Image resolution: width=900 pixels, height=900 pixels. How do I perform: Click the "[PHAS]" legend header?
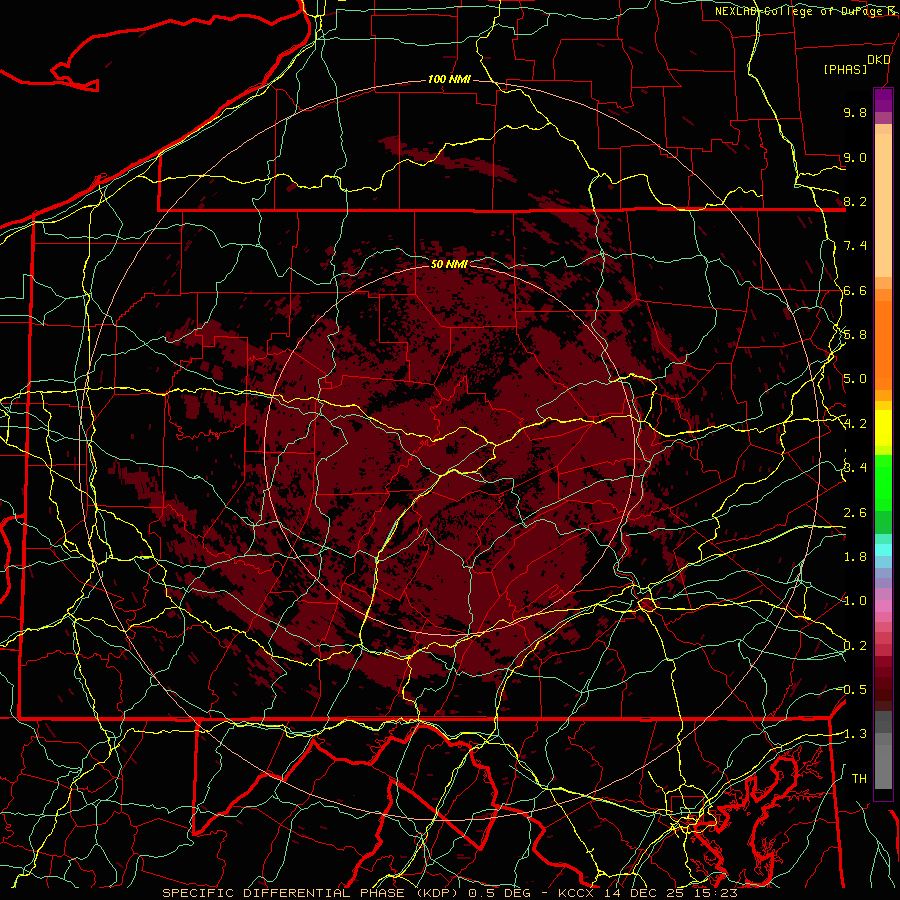(845, 69)
